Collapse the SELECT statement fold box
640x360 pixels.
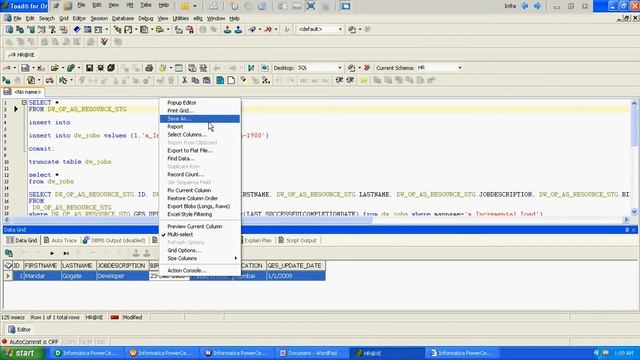[x=24, y=102]
